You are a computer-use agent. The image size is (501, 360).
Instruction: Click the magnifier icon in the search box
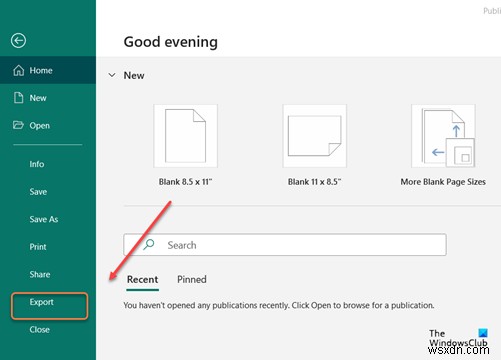[149, 245]
